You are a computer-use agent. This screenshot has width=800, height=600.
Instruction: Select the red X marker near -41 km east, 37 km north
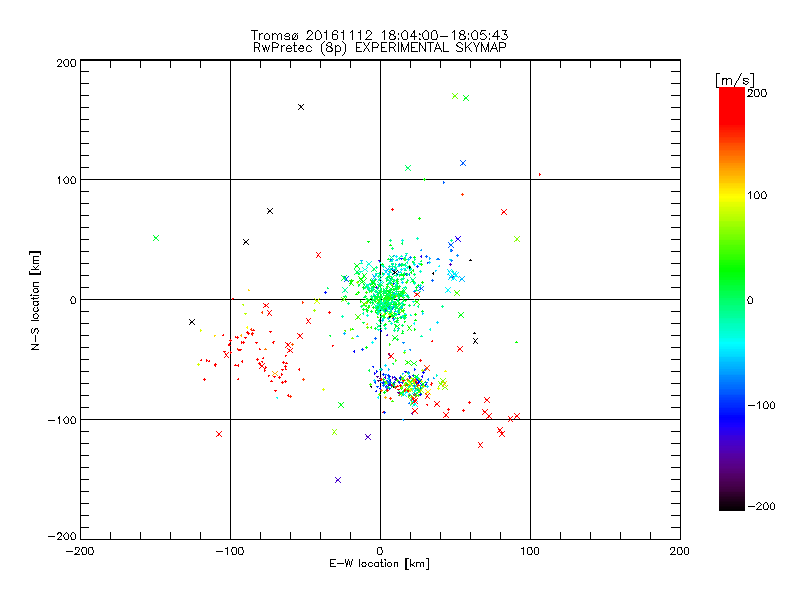click(318, 255)
